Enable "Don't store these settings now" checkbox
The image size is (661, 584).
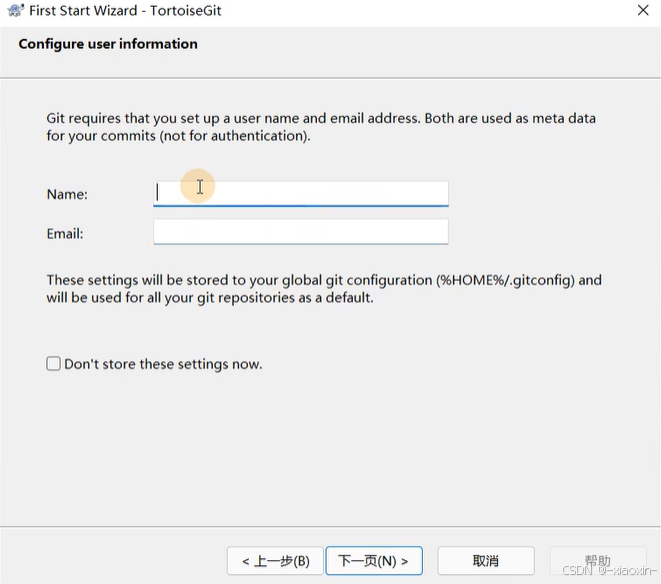pyautogui.click(x=54, y=363)
